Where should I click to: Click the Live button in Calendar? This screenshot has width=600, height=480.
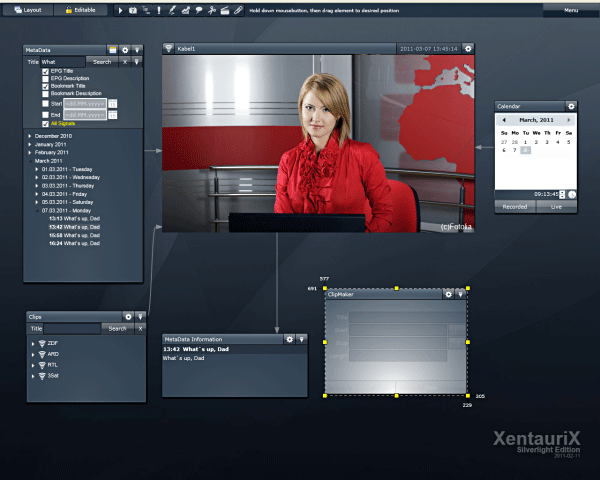coord(555,207)
